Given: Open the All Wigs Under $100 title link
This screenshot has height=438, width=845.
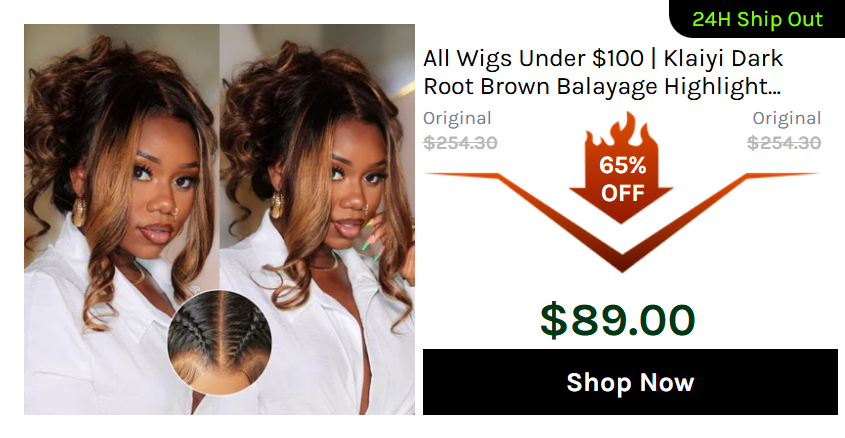Looking at the screenshot, I should coord(603,72).
